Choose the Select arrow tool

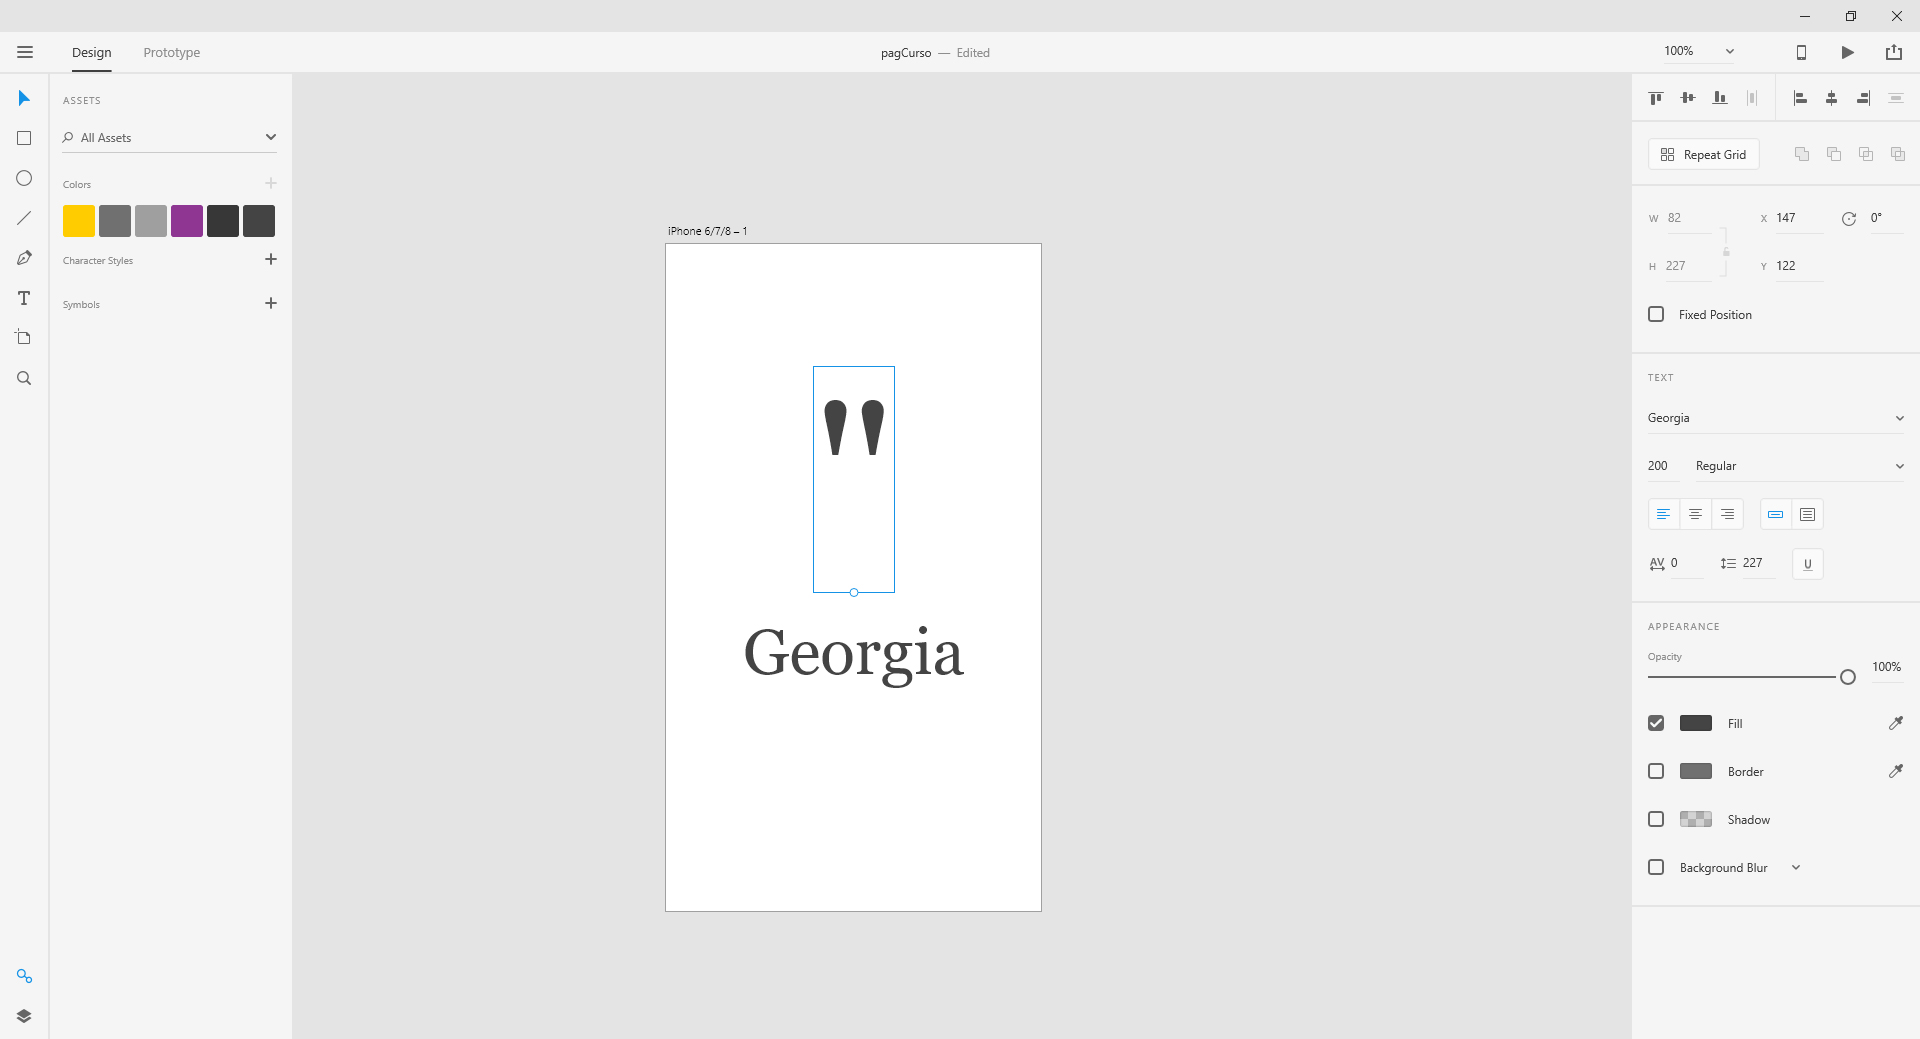(24, 98)
